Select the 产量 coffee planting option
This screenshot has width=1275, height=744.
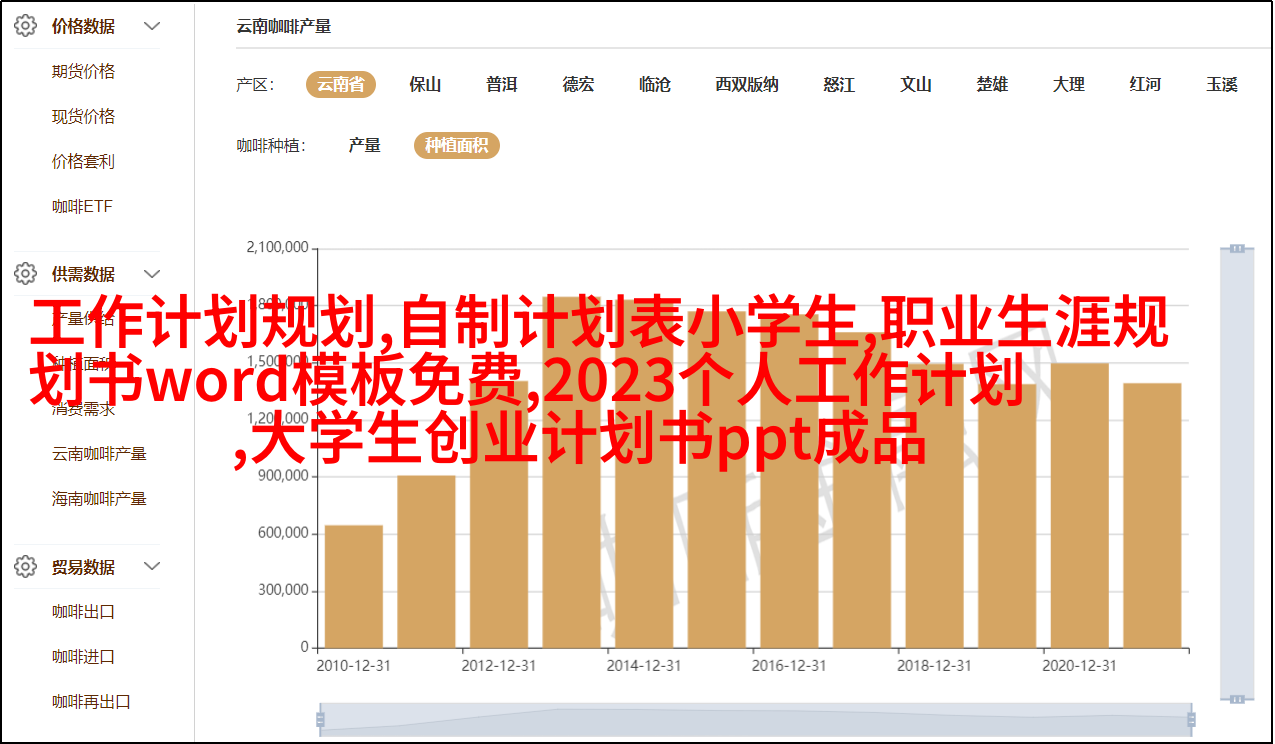tap(364, 146)
